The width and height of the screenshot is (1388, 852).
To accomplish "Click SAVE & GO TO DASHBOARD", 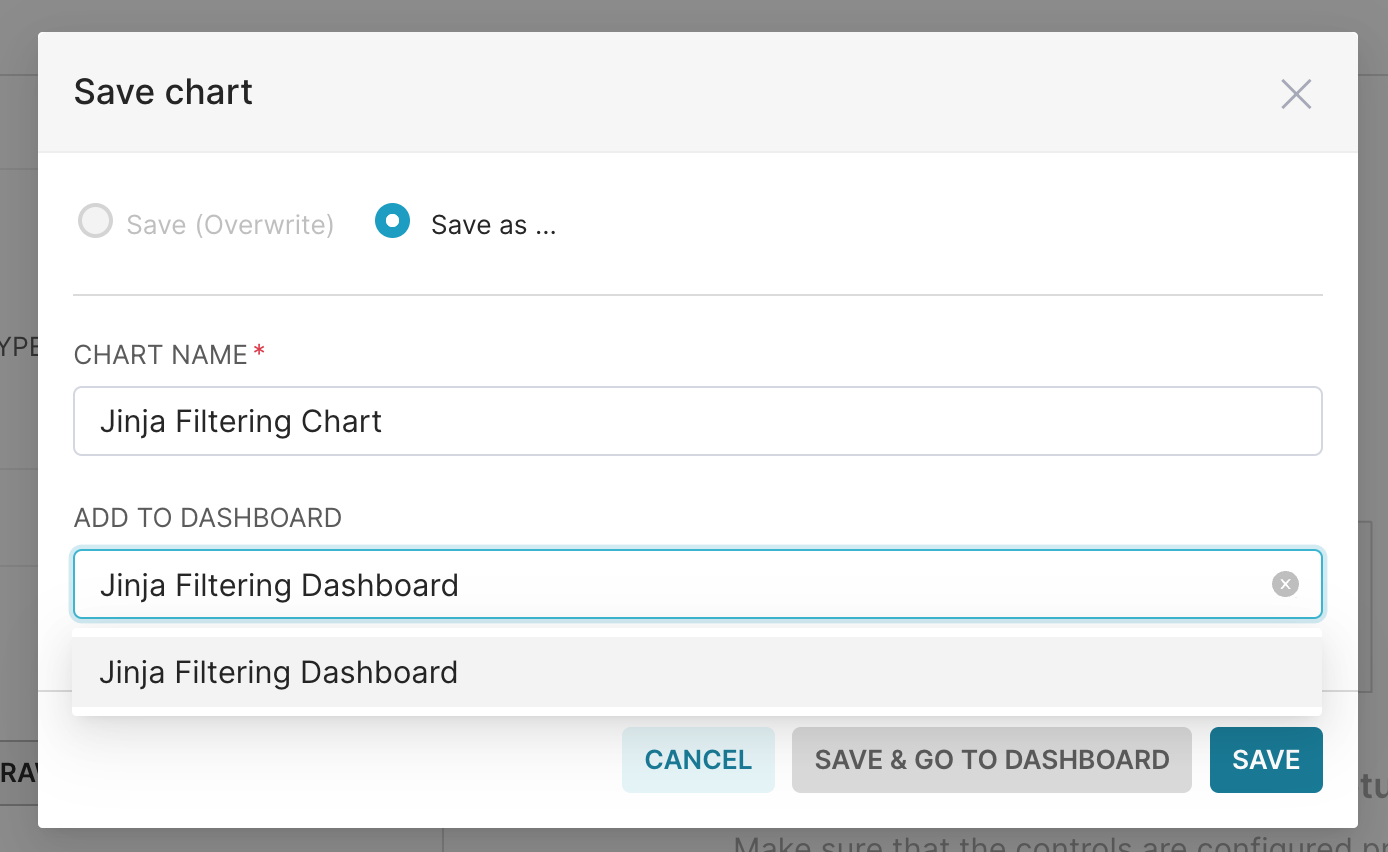I will tap(991, 760).
